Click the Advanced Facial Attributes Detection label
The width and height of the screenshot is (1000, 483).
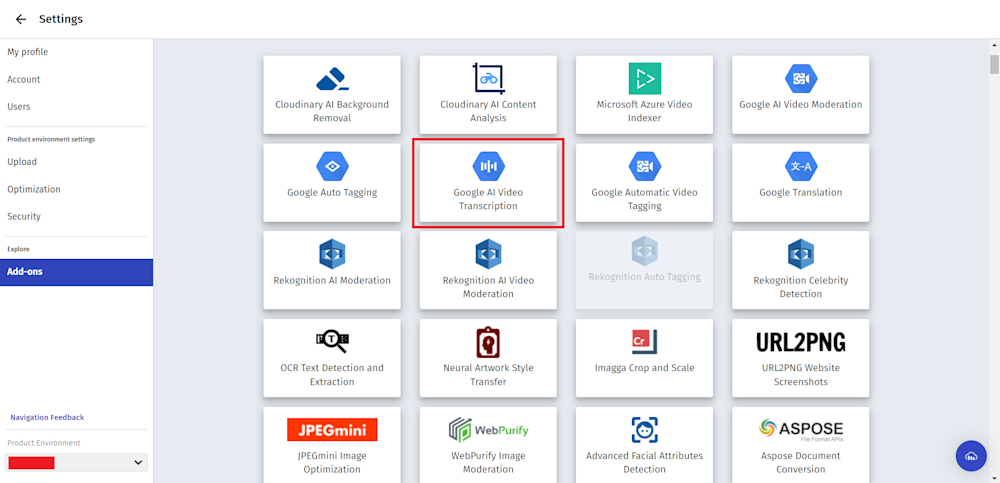tap(645, 463)
